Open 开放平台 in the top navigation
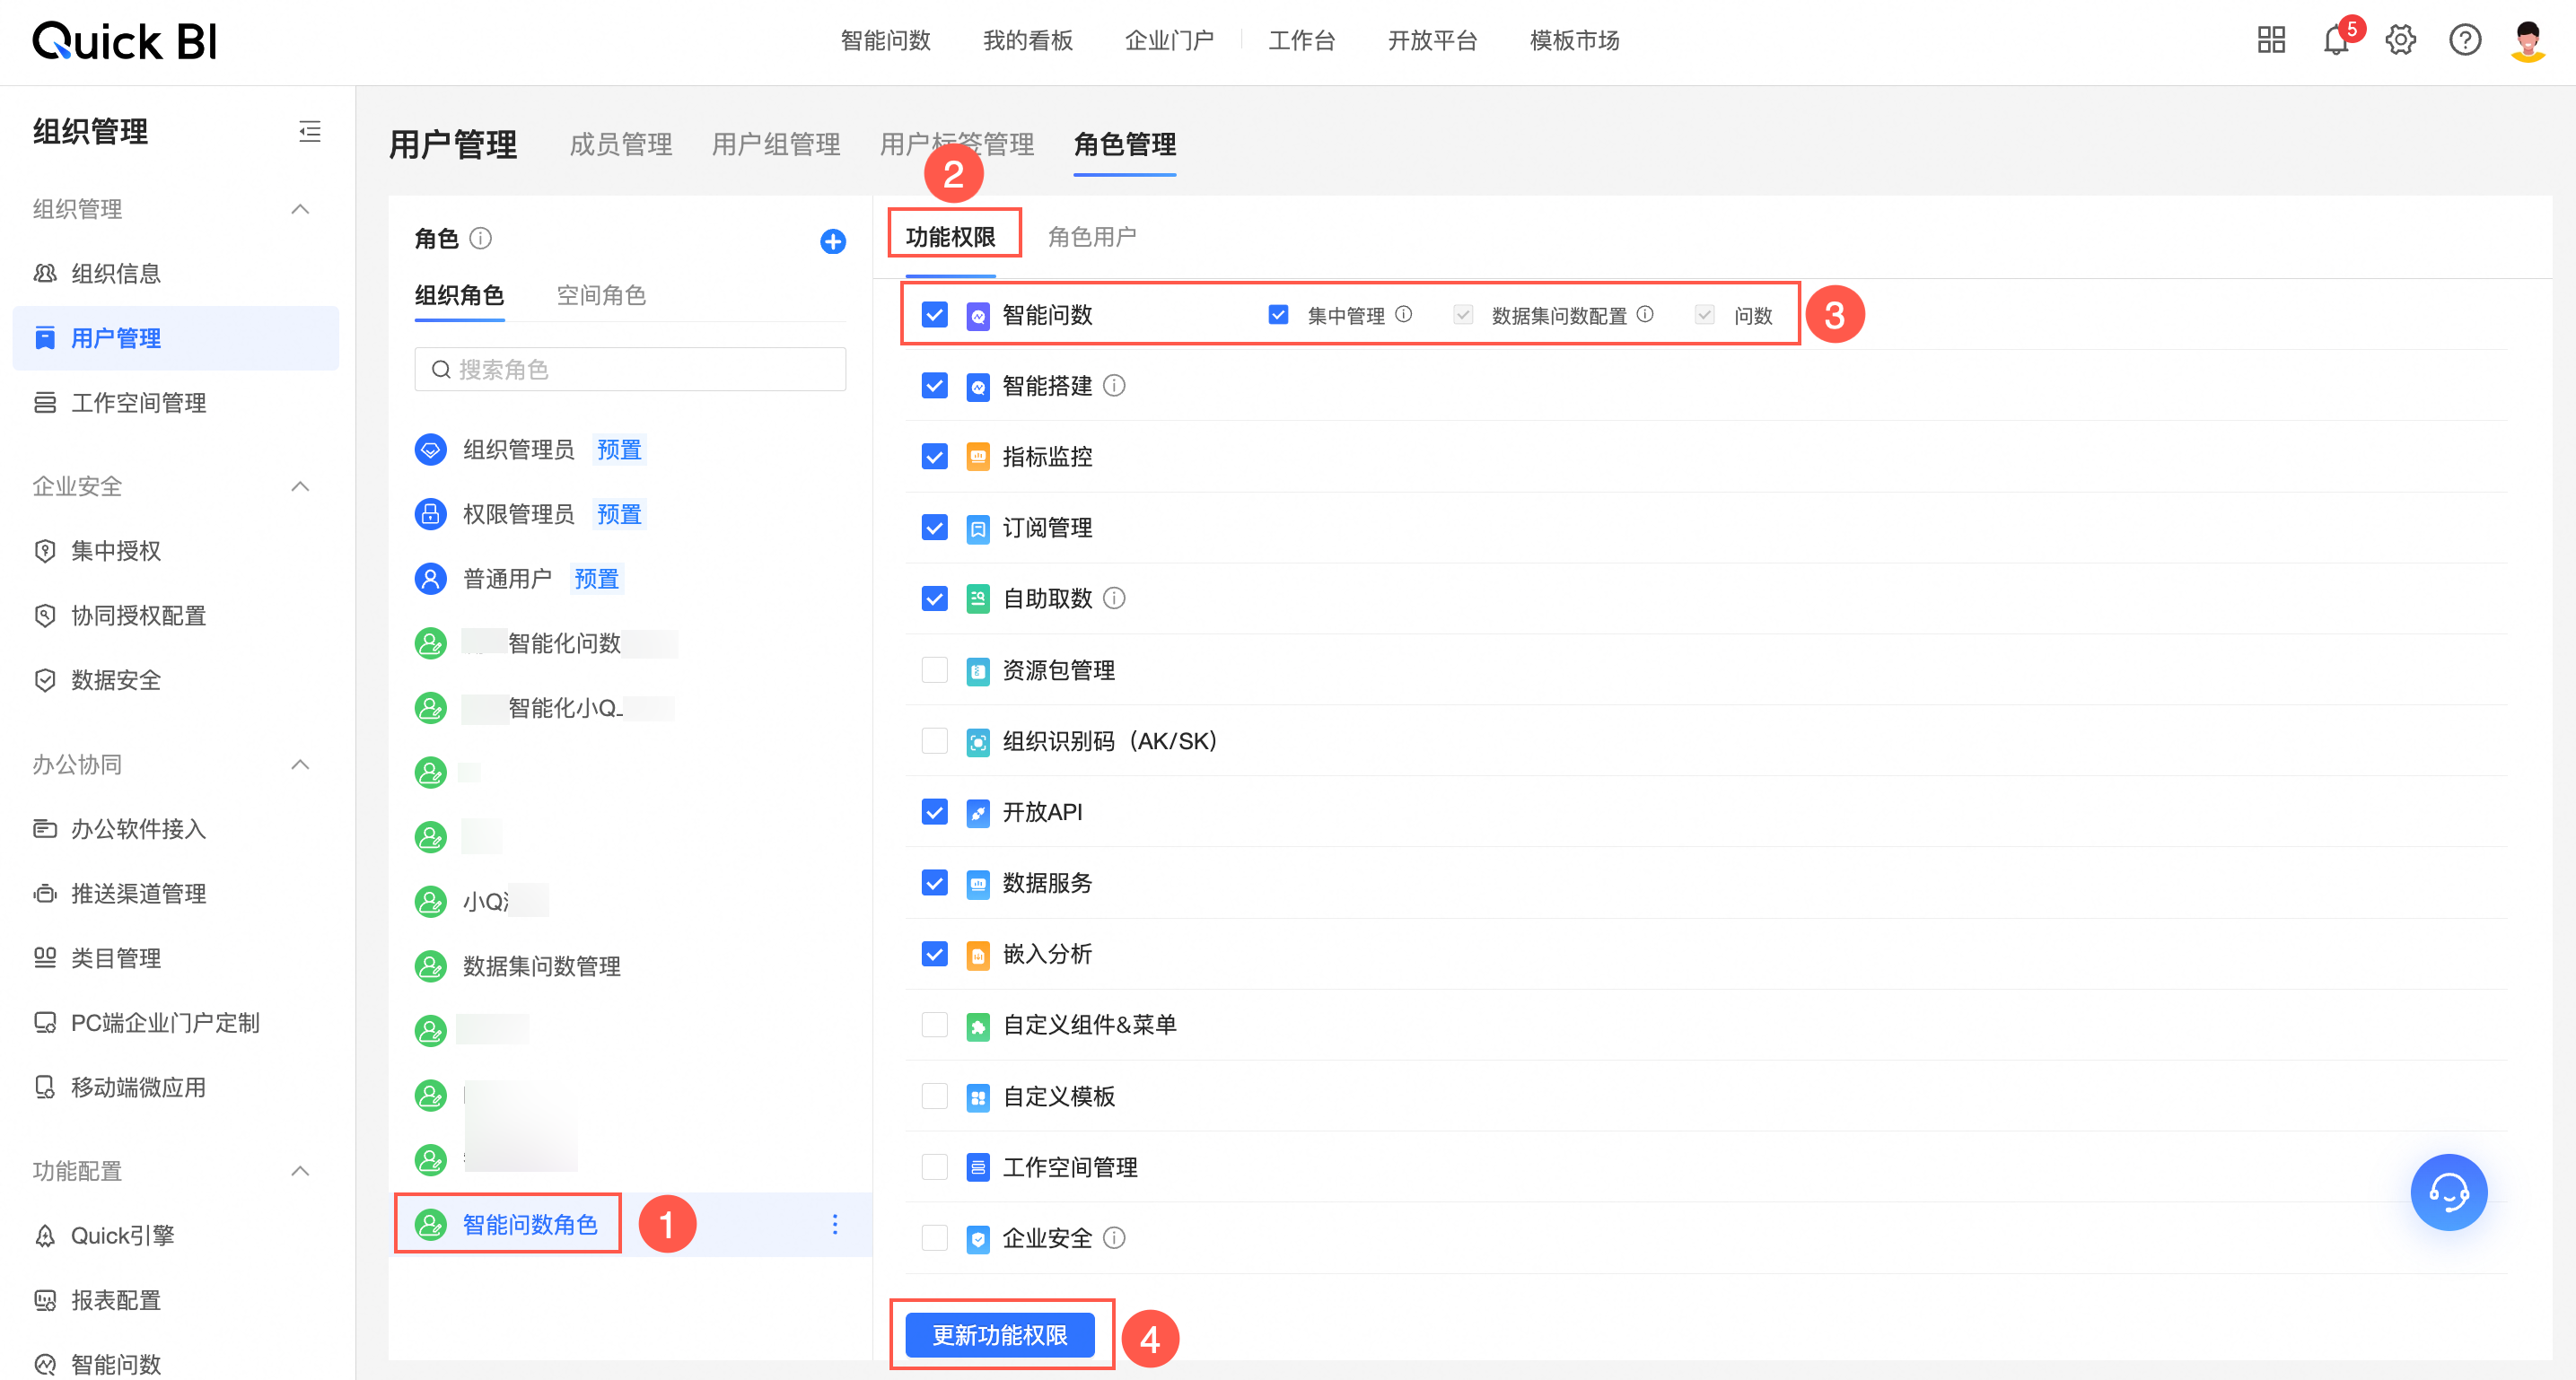The width and height of the screenshot is (2576, 1380). [x=1432, y=40]
